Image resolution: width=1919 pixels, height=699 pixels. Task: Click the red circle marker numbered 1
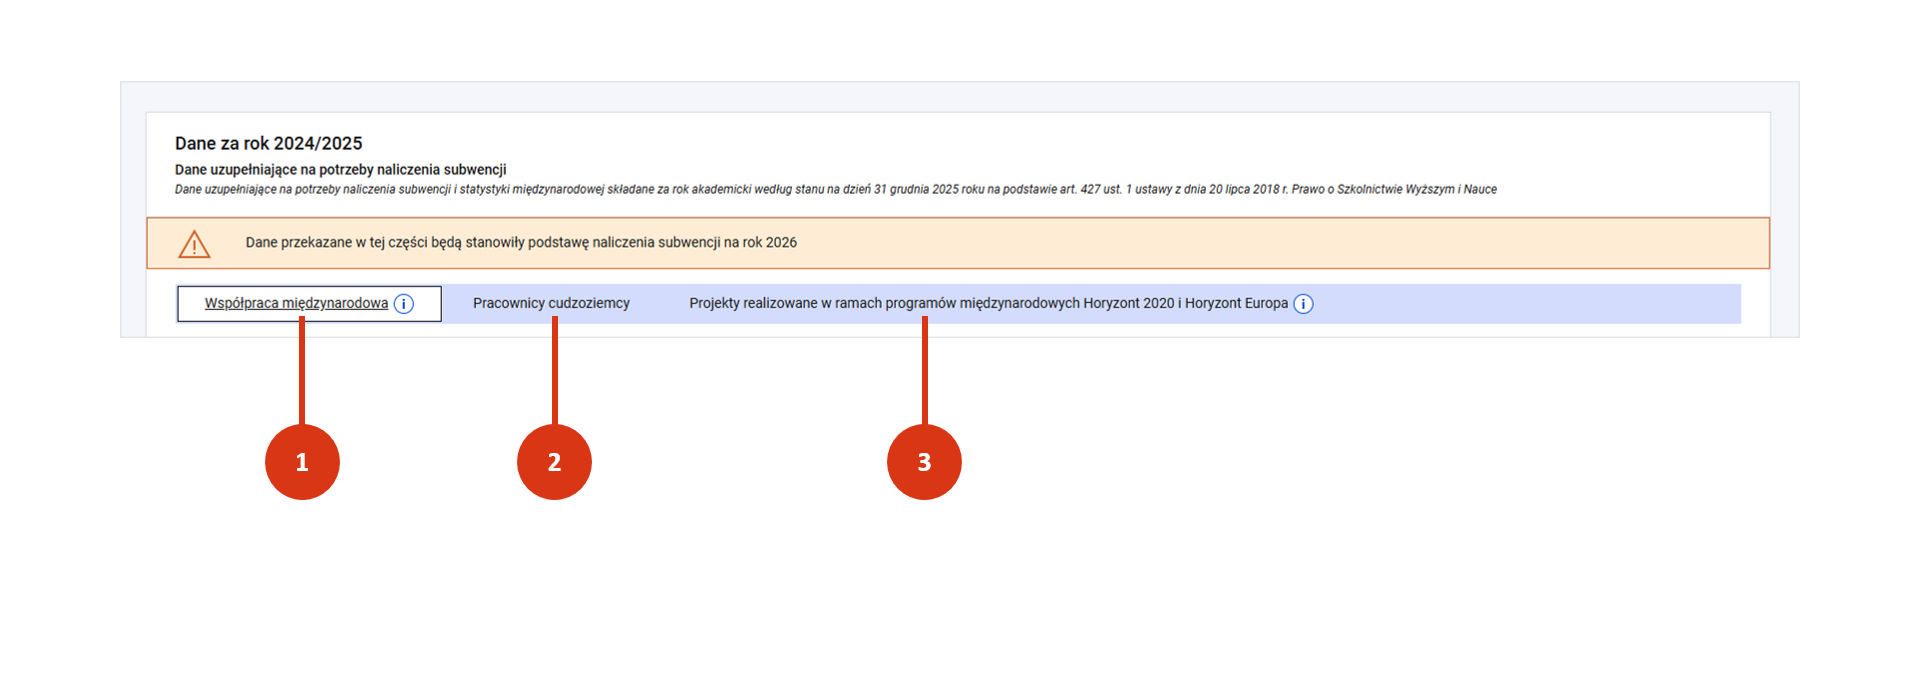coord(302,462)
